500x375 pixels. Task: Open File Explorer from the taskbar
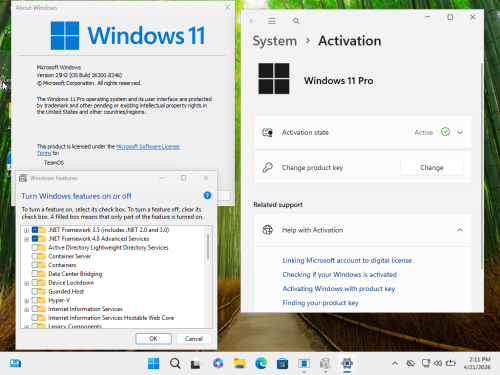[x=240, y=363]
